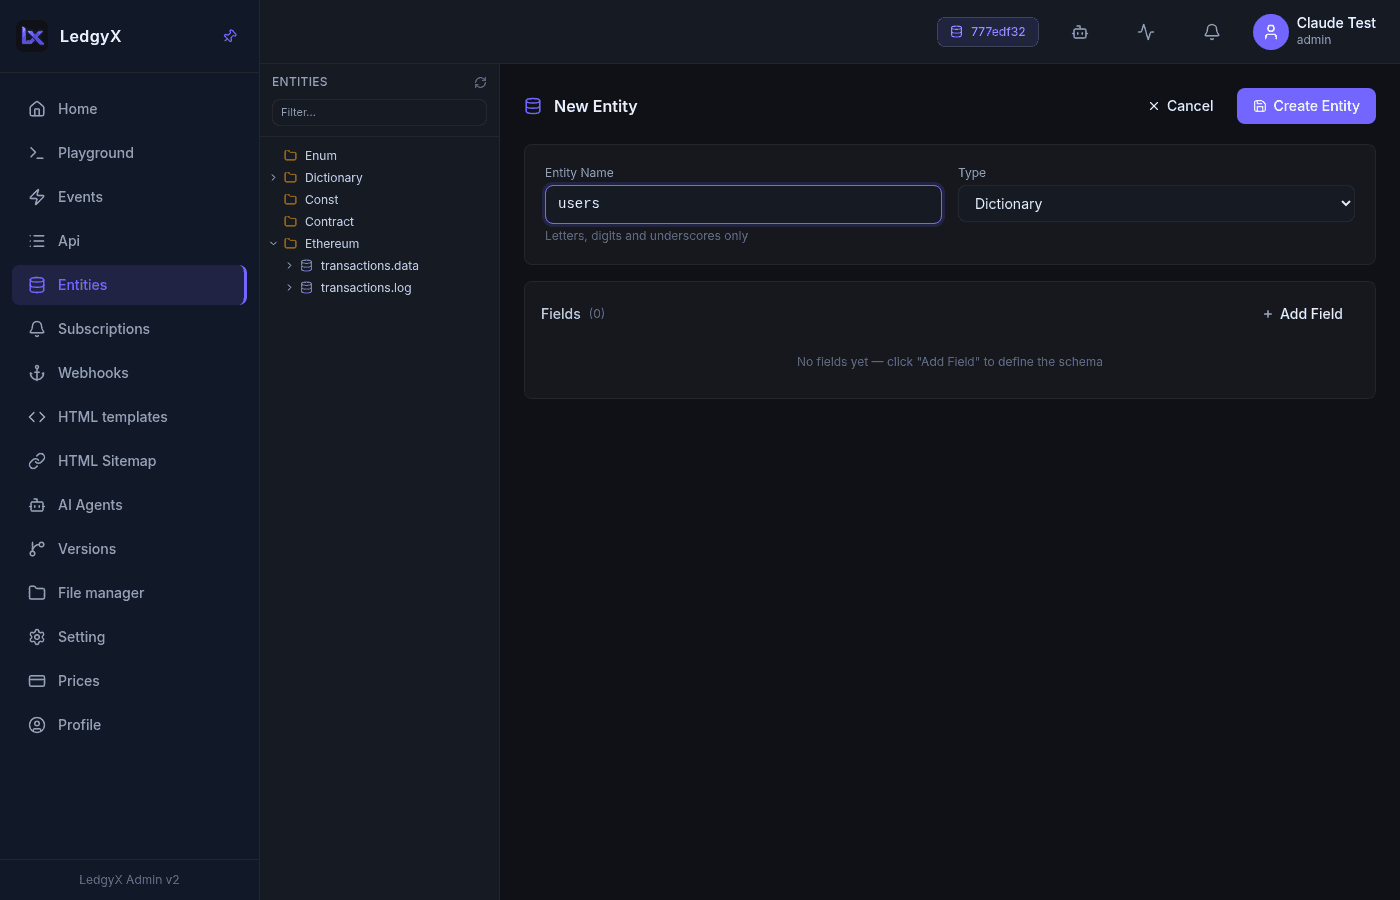This screenshot has width=1400, height=900.
Task: Expand the Dictionary folder in tree
Action: pyautogui.click(x=273, y=178)
